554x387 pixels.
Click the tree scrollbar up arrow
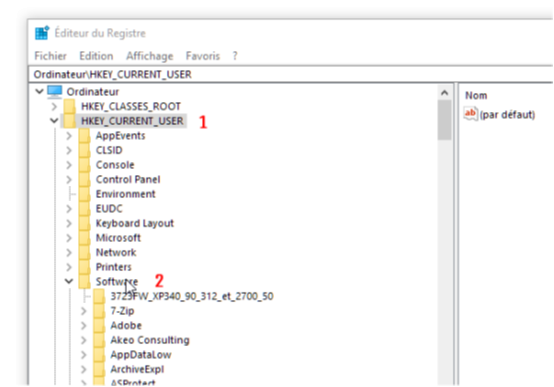tap(444, 93)
